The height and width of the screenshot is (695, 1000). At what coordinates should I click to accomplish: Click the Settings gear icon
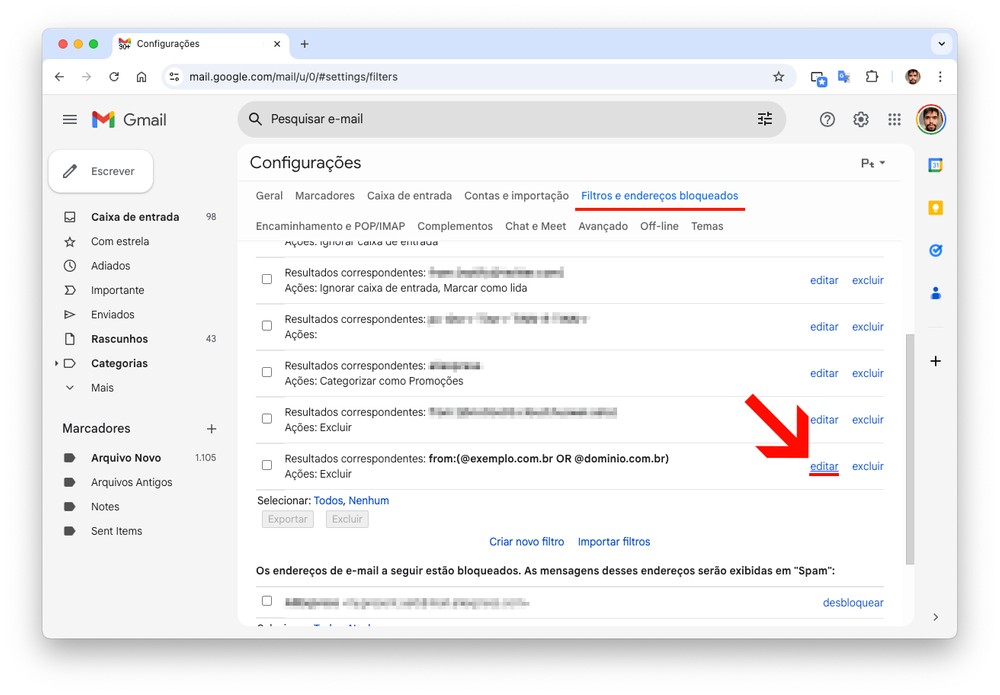[861, 120]
